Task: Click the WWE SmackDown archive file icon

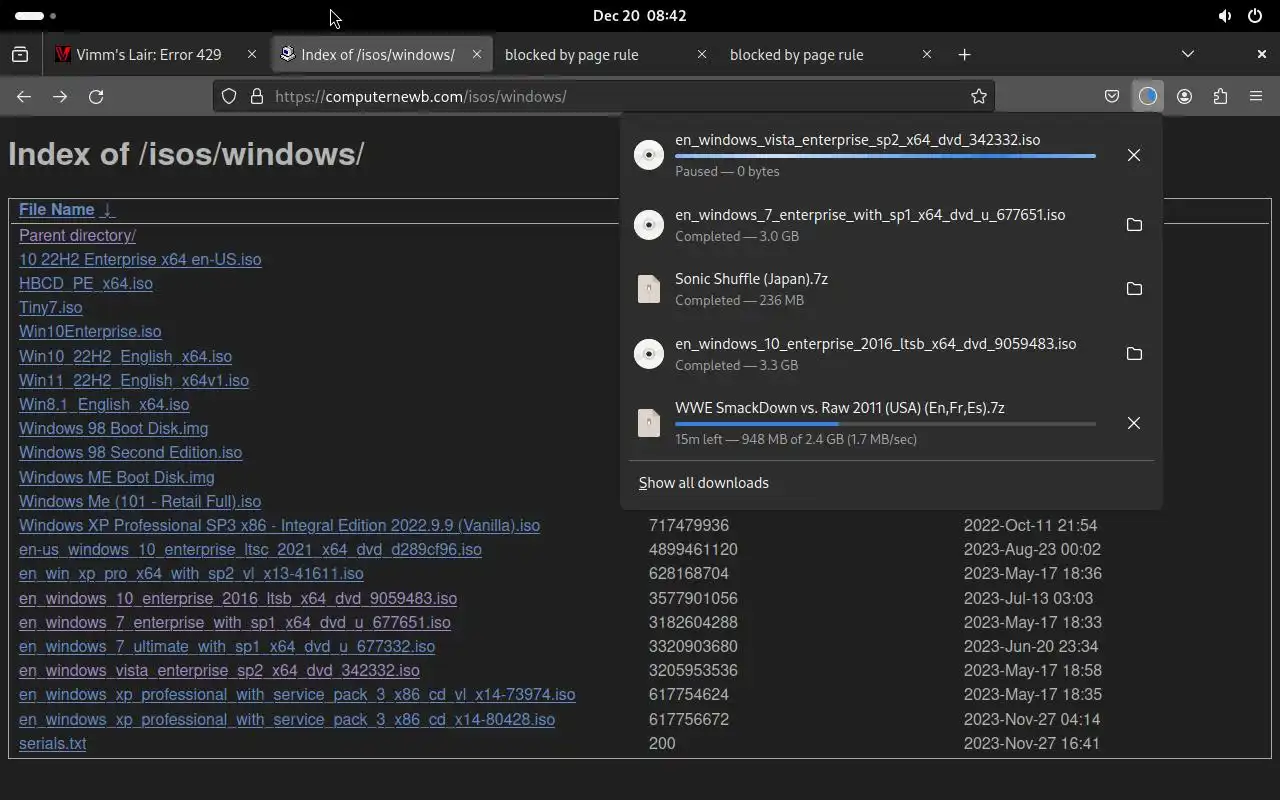Action: [x=649, y=423]
